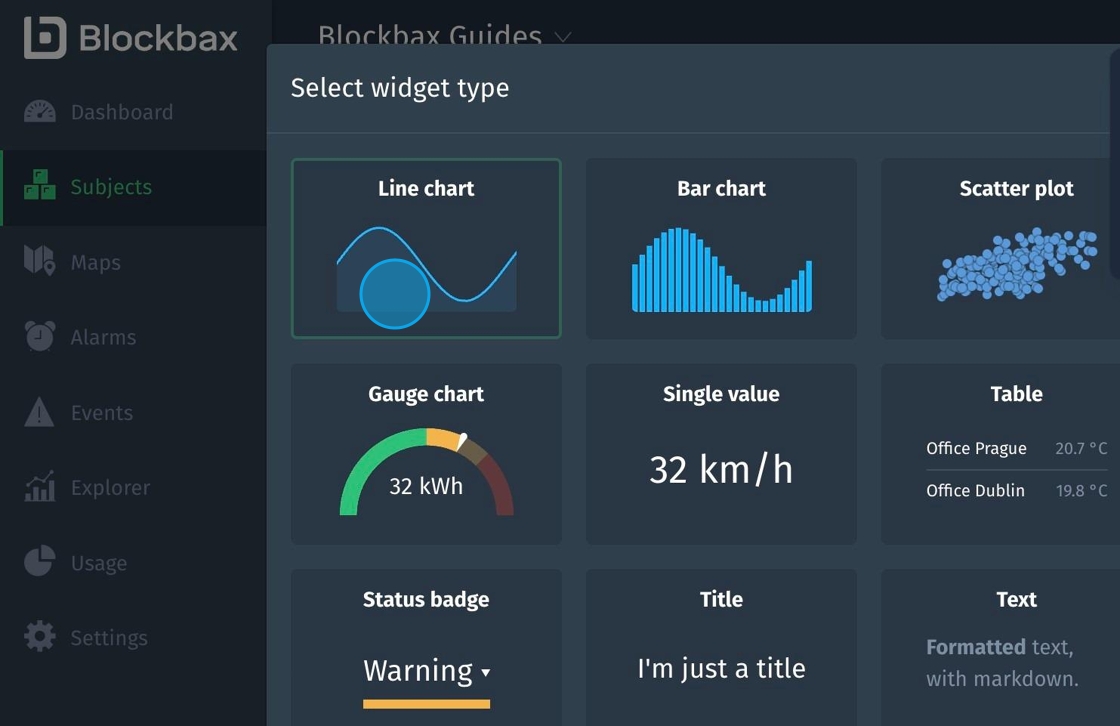Click the Alarms clock icon
The height and width of the screenshot is (726, 1120).
(x=40, y=336)
